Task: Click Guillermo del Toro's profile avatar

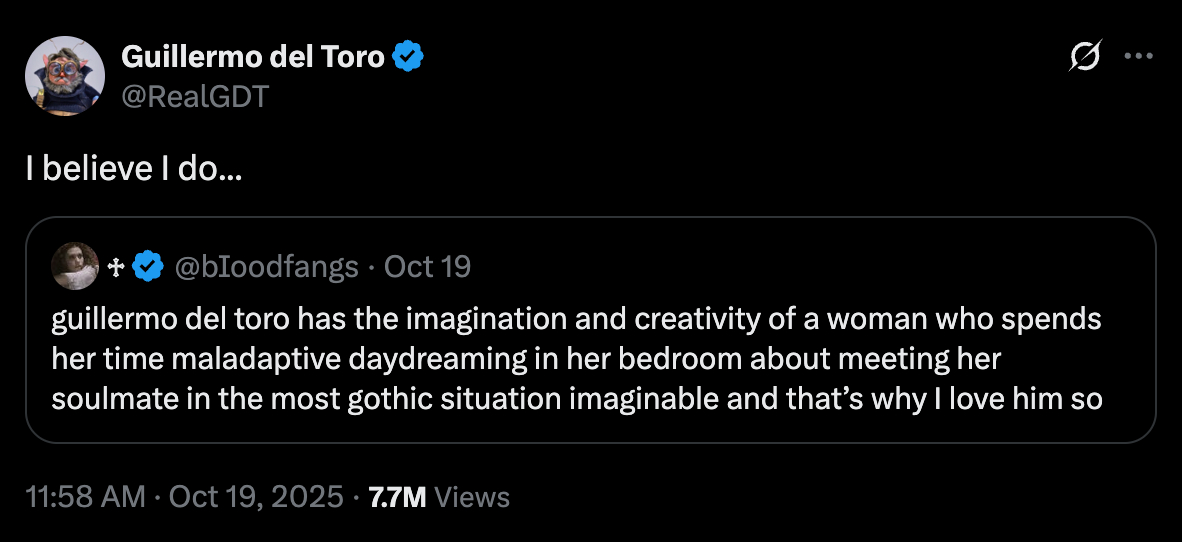Action: (x=65, y=76)
